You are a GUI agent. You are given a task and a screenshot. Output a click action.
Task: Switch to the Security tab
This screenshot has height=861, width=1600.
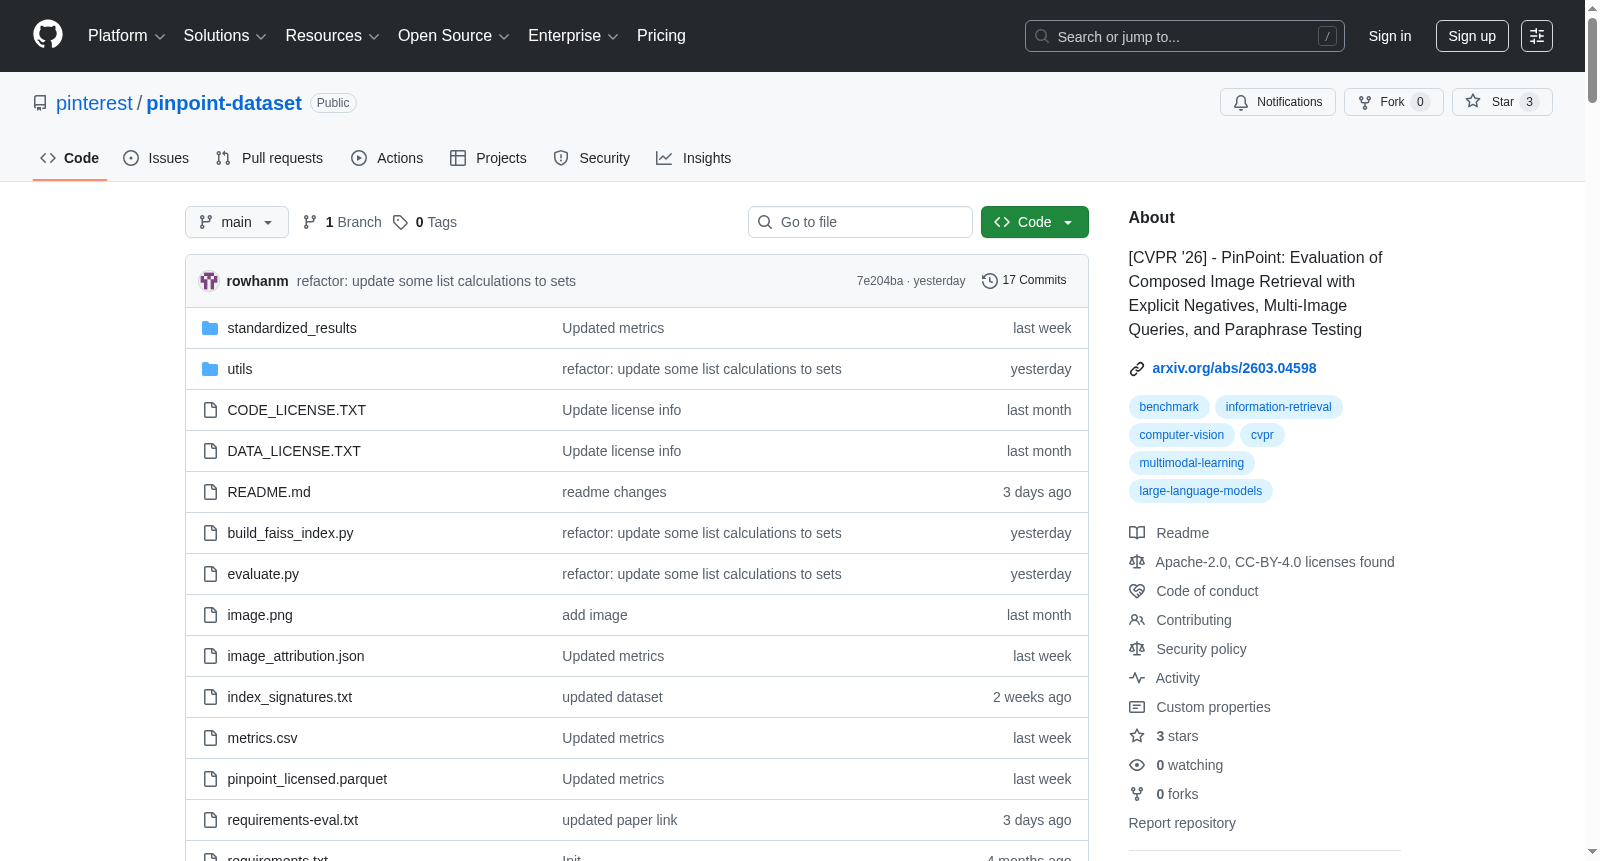pyautogui.click(x=592, y=158)
